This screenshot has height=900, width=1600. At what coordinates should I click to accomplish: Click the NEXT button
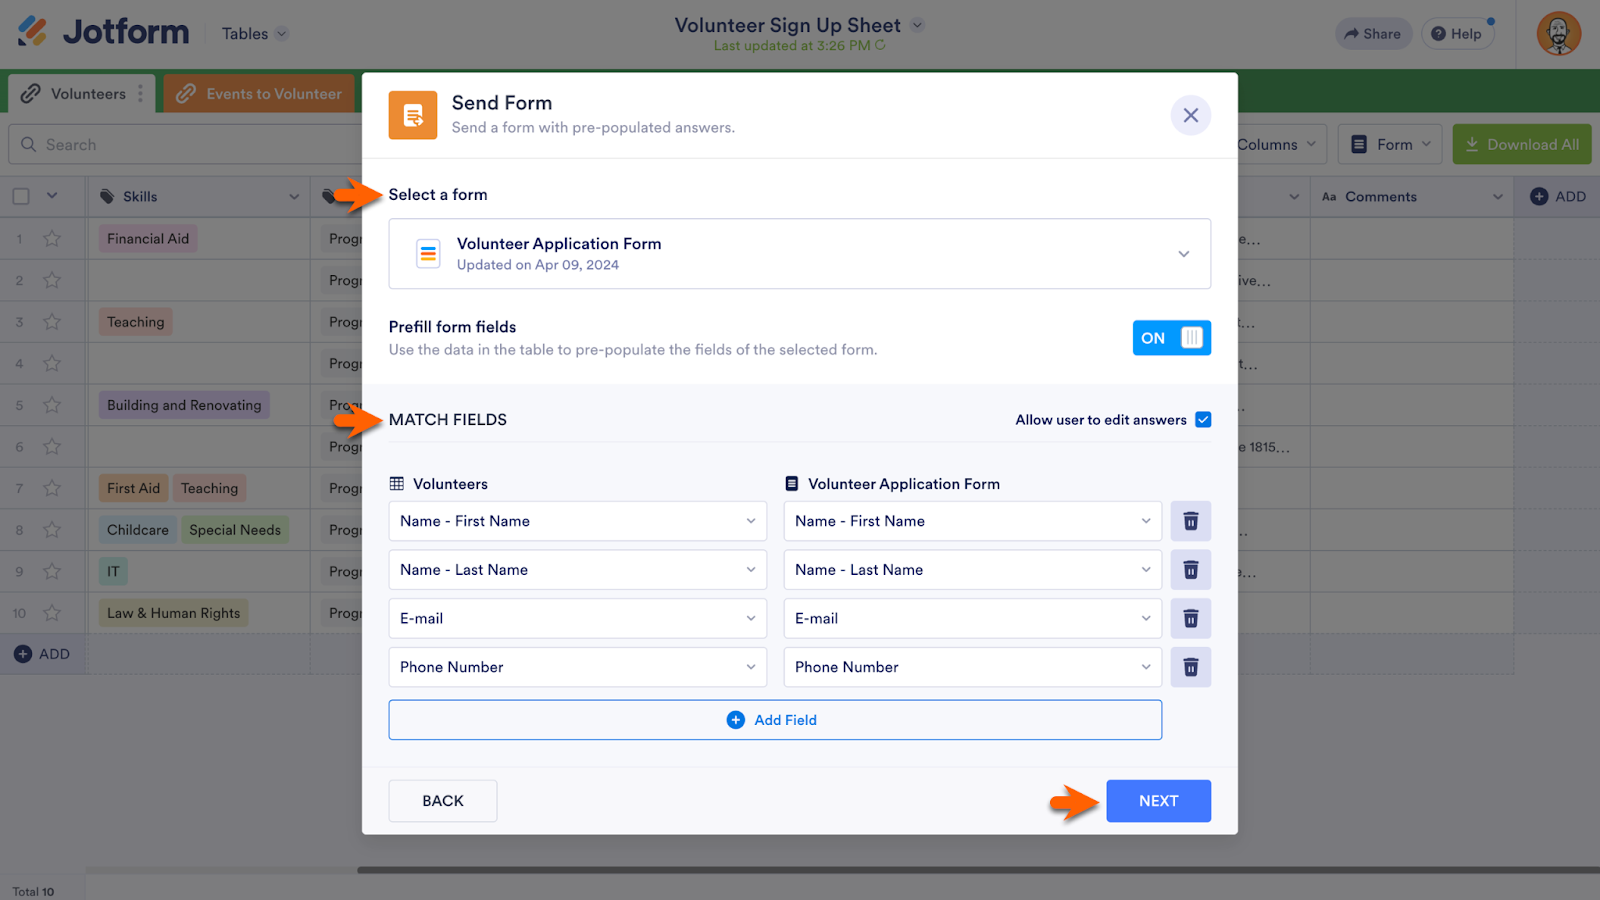(x=1158, y=801)
